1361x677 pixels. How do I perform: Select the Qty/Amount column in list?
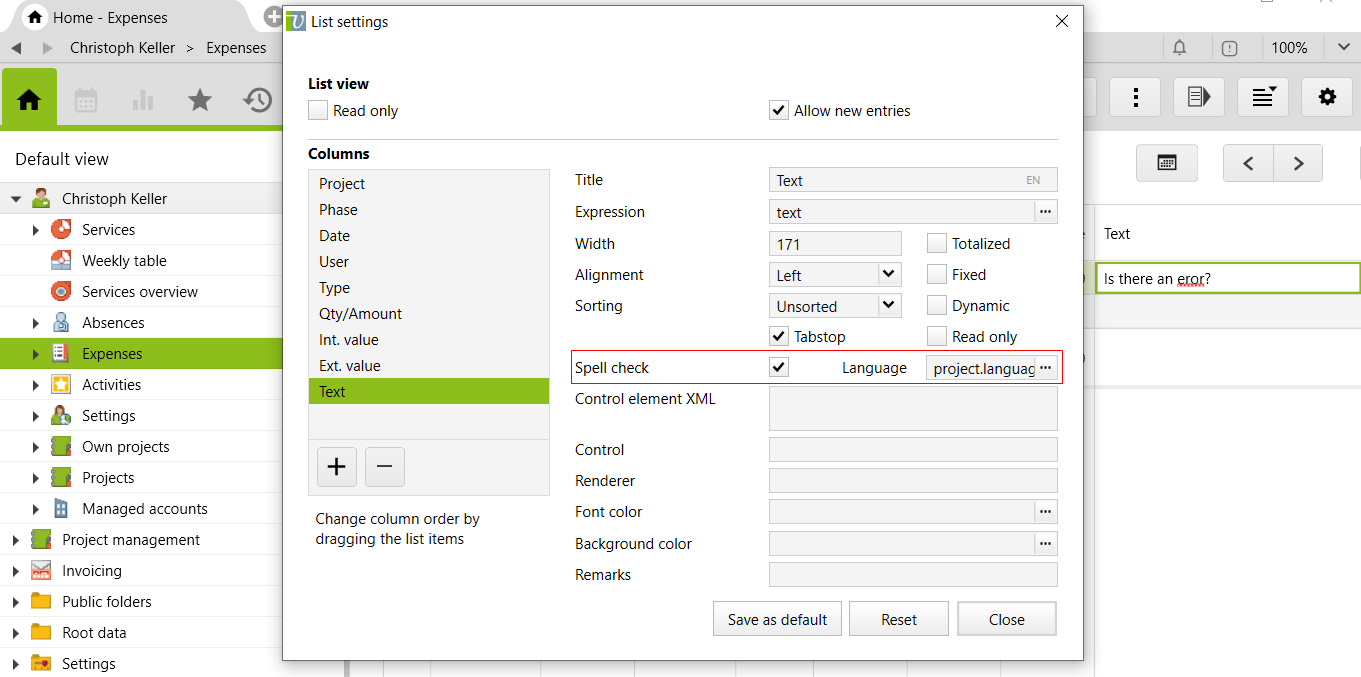pos(360,314)
